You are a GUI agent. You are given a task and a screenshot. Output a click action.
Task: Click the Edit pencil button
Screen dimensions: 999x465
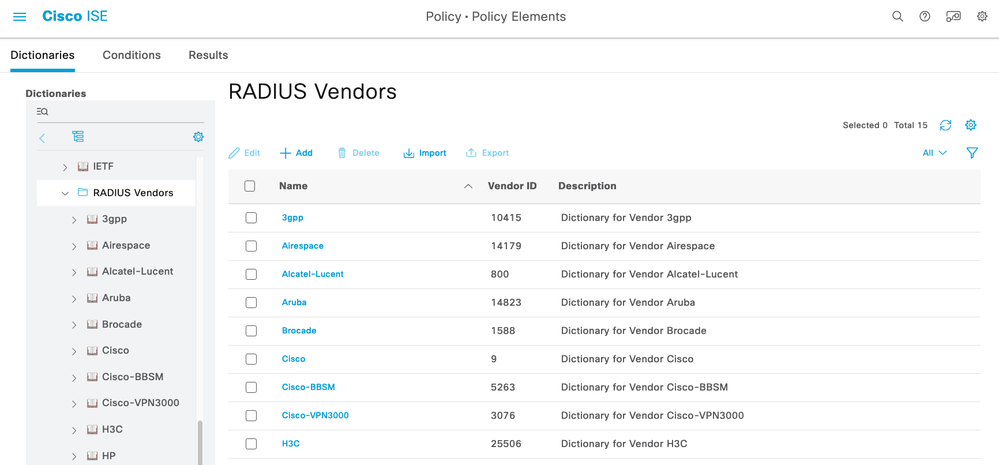245,153
